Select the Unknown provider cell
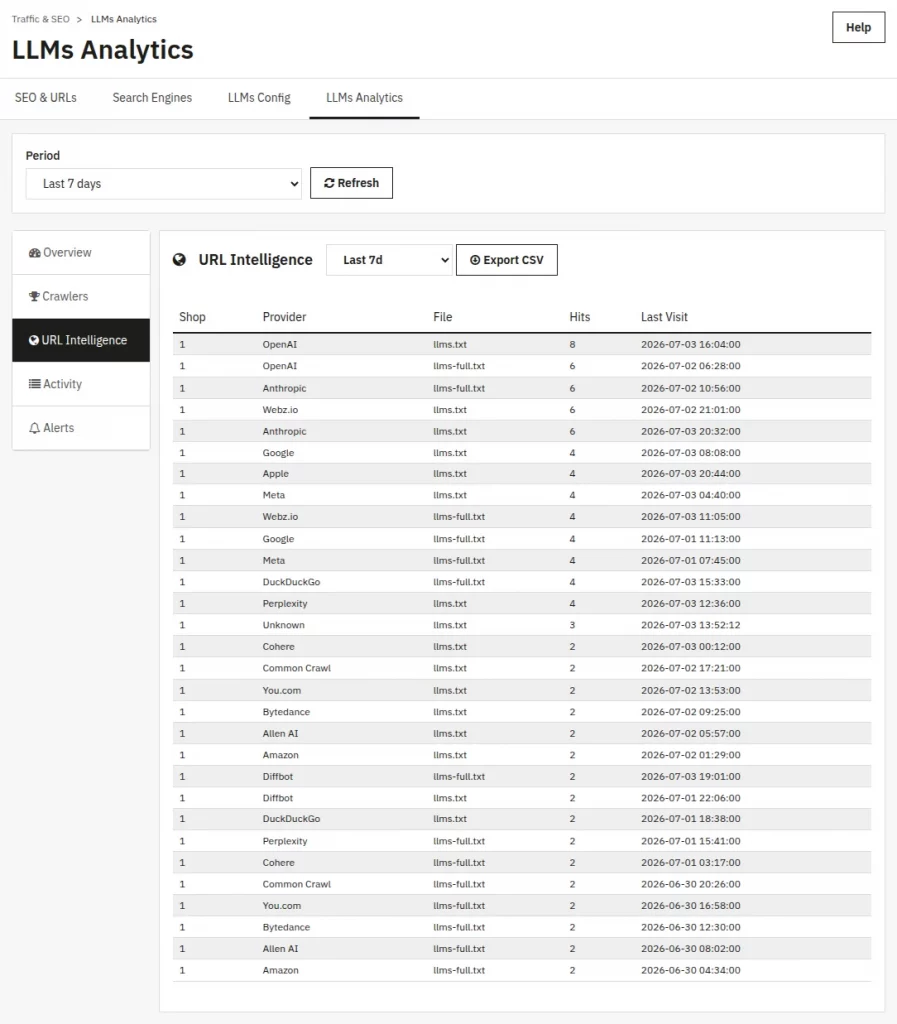The image size is (897, 1024). [283, 625]
